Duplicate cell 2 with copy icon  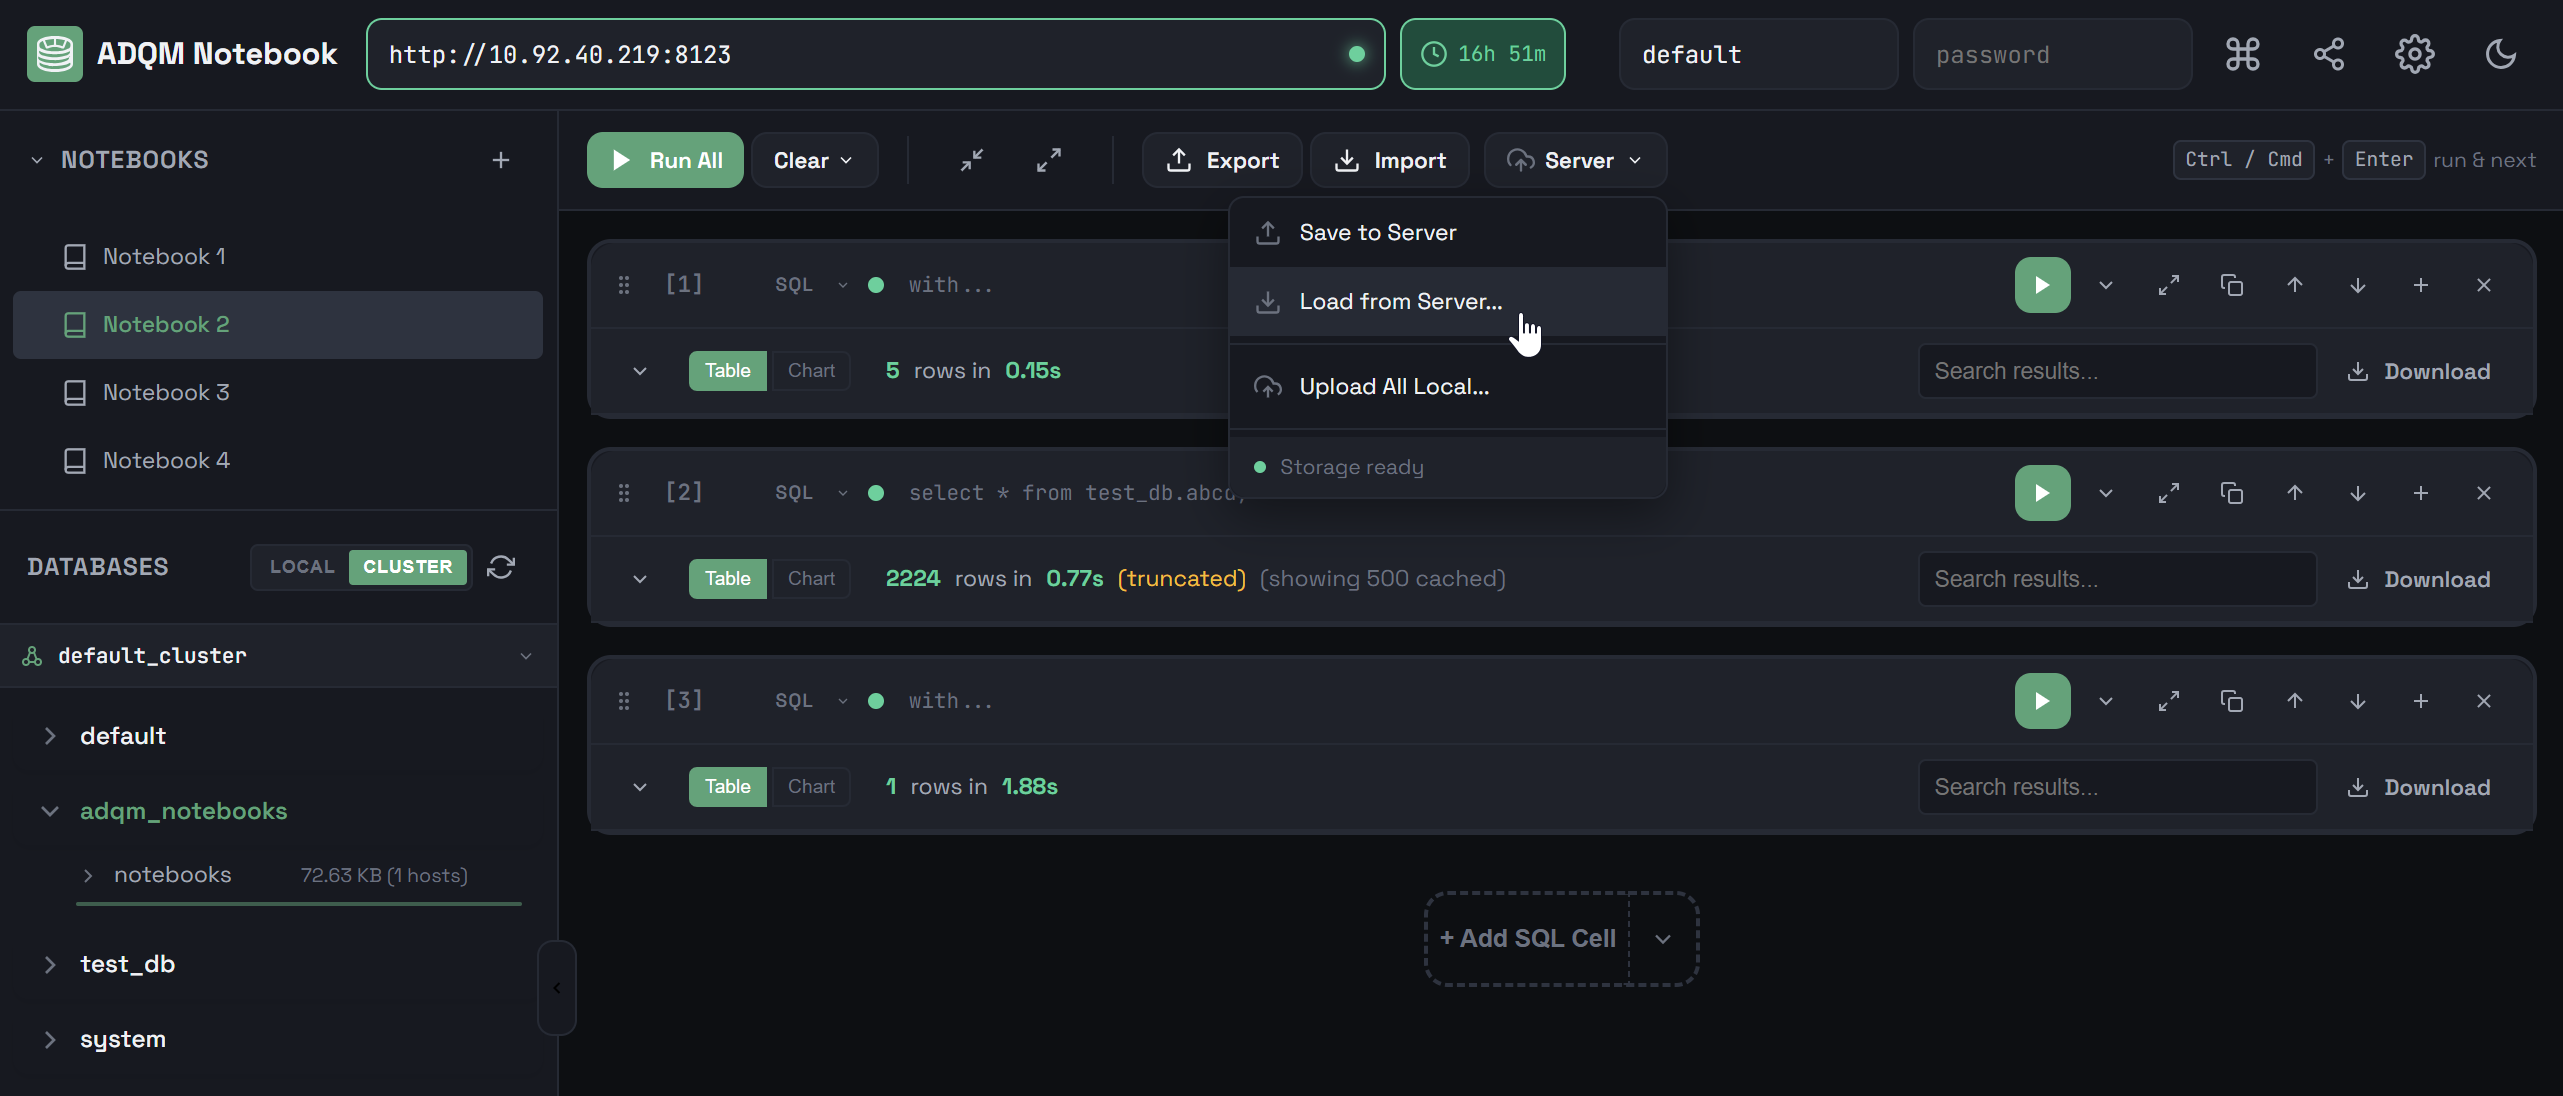(x=2231, y=493)
